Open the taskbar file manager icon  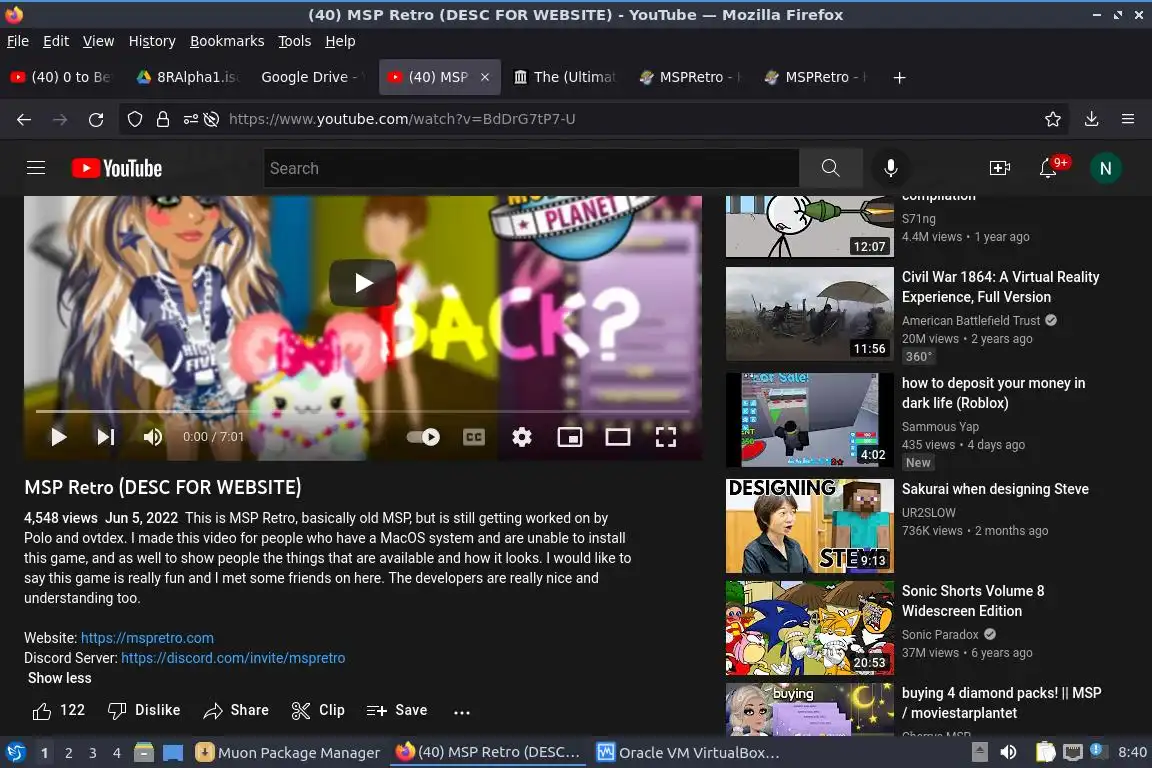(x=144, y=753)
